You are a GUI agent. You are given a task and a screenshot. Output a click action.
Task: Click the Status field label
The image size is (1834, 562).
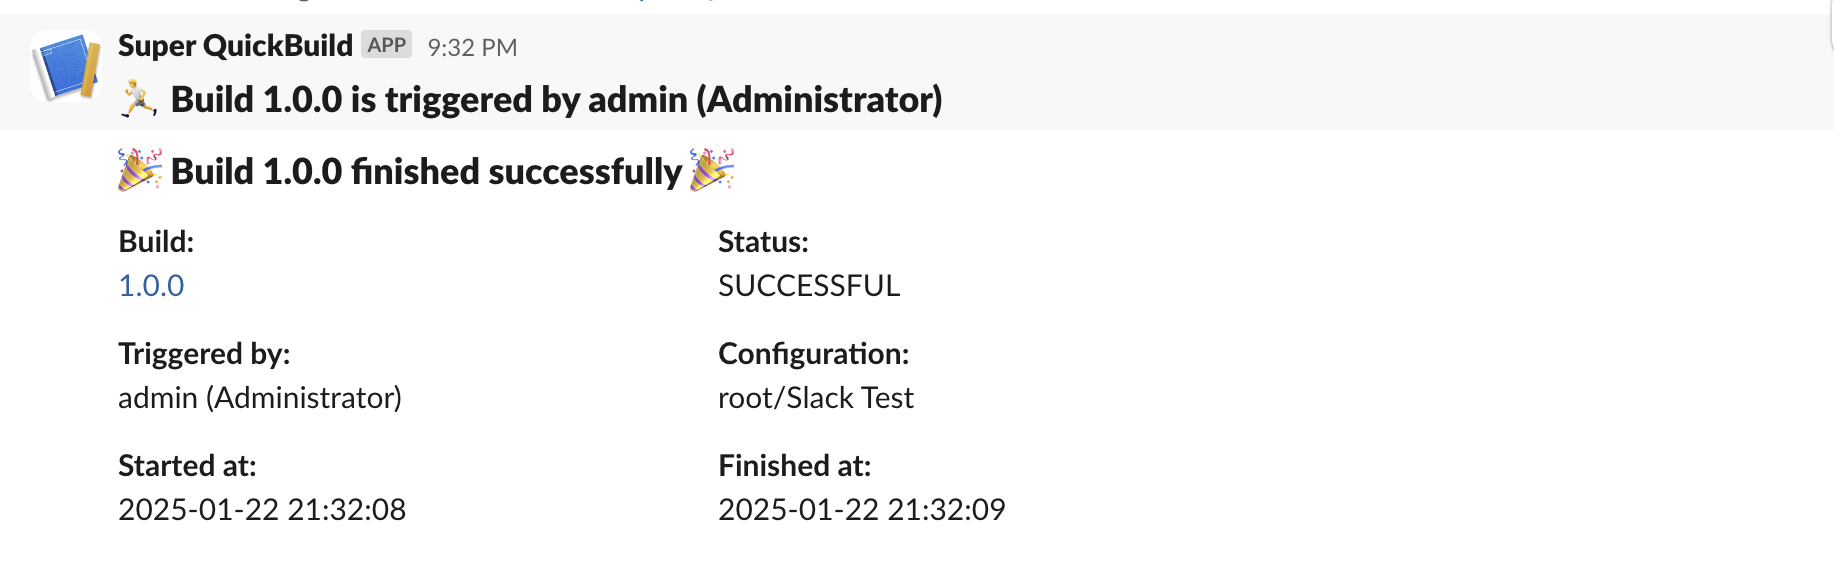coord(763,242)
